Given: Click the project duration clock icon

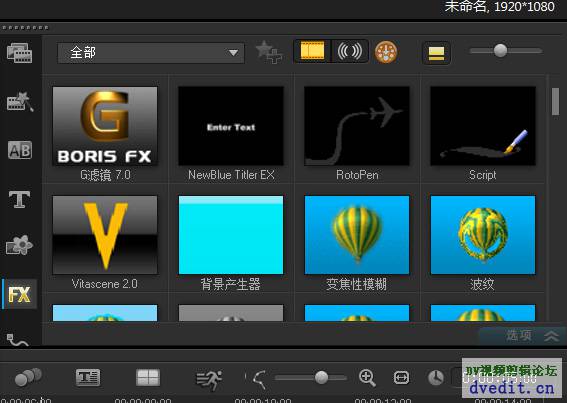Looking at the screenshot, I should [x=436, y=378].
